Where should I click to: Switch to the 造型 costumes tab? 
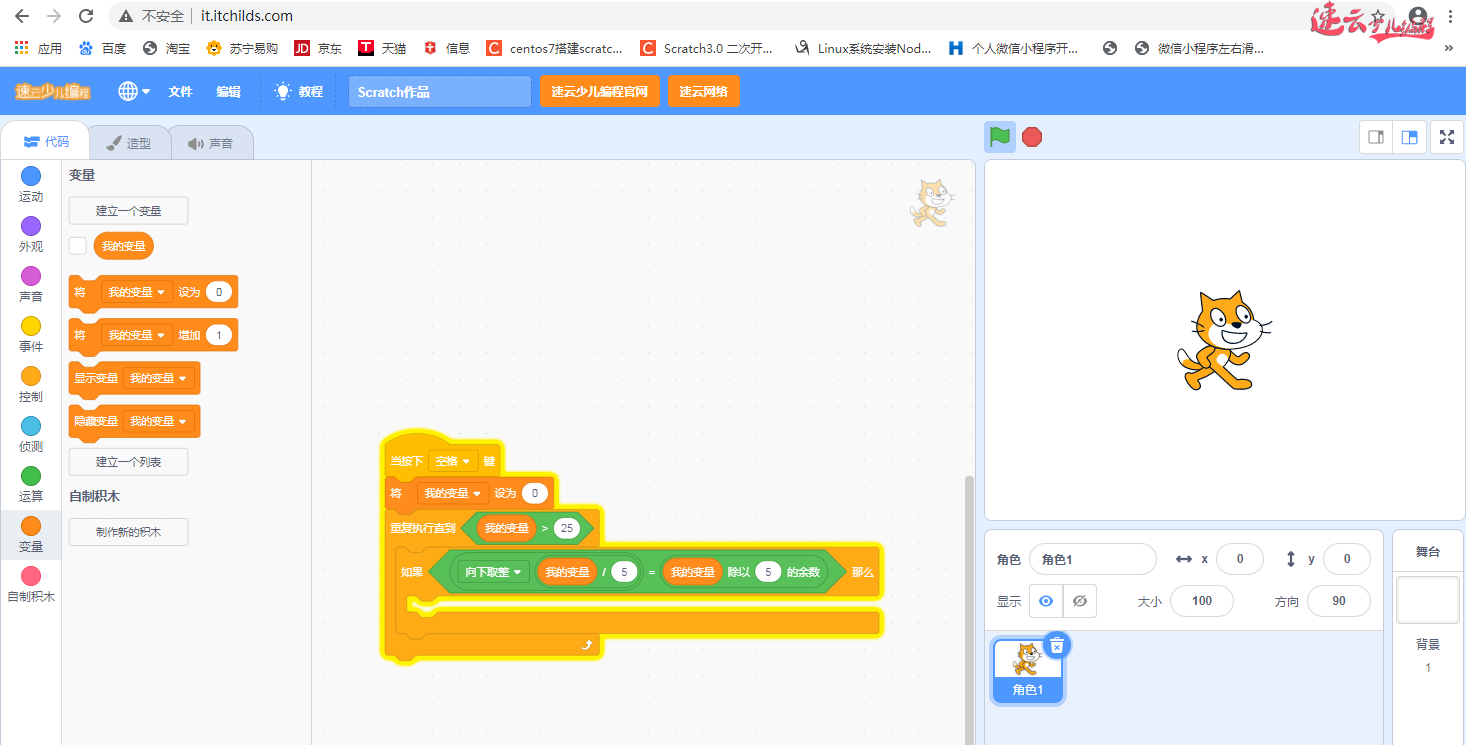(128, 143)
